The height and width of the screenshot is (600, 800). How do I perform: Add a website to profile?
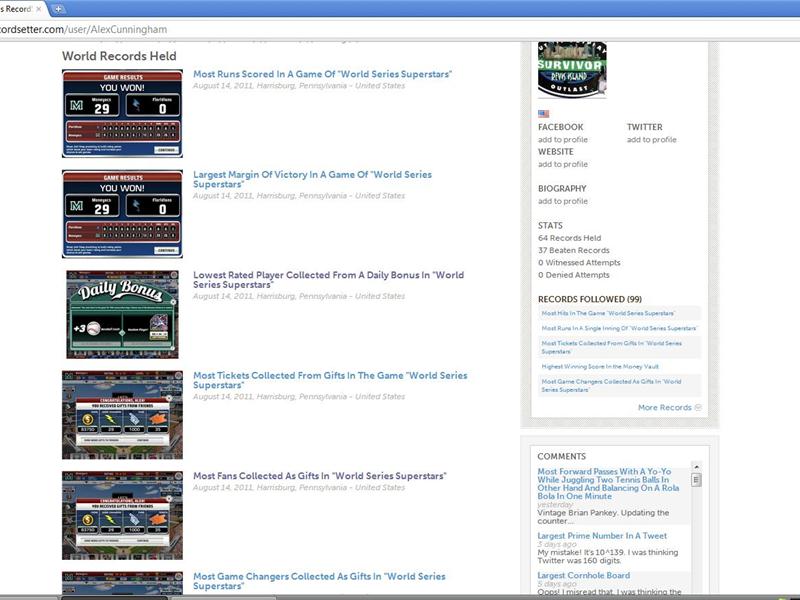pyautogui.click(x=563, y=164)
